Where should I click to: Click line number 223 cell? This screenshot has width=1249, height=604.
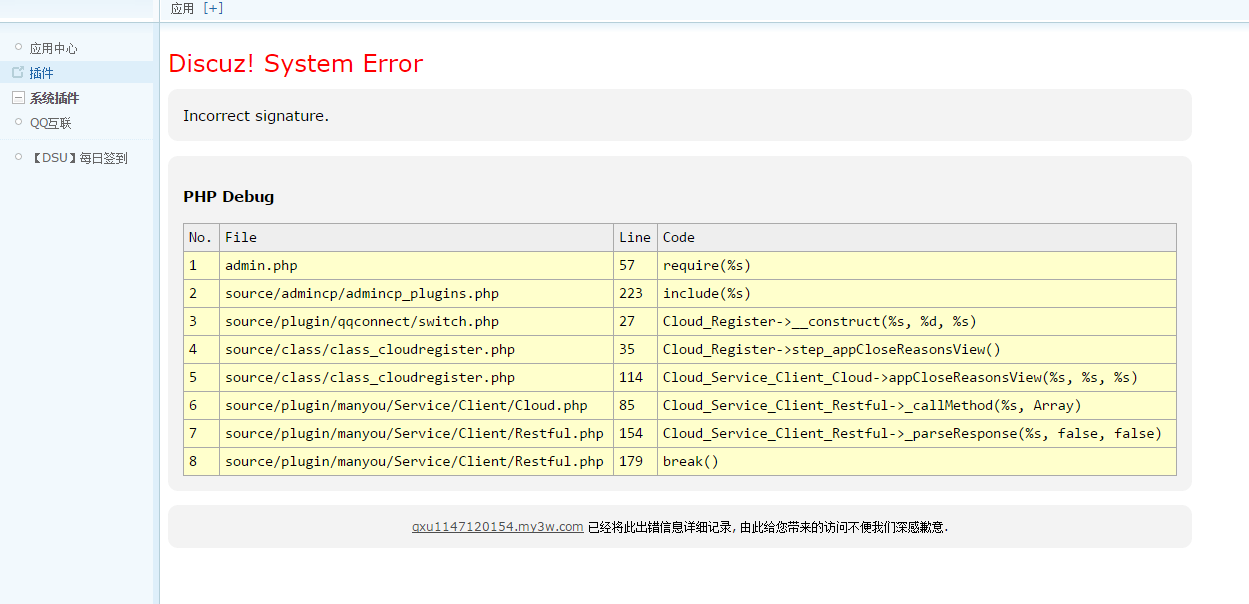pos(635,293)
